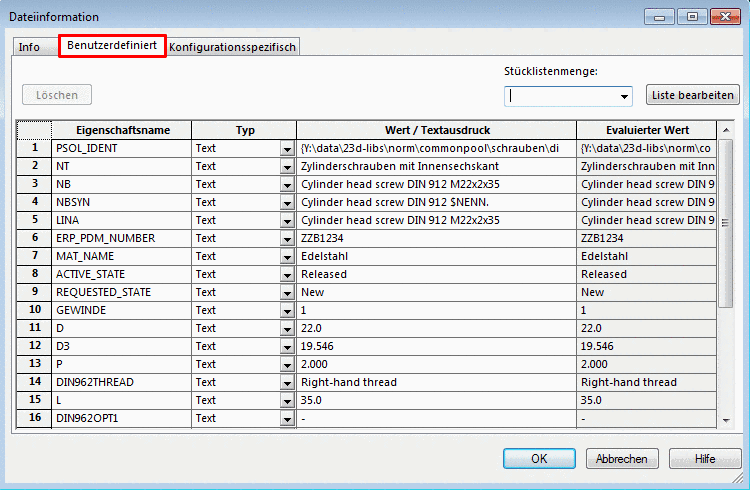This screenshot has height=490, width=750.
Task: Select row header number 1
Action: pos(34,148)
